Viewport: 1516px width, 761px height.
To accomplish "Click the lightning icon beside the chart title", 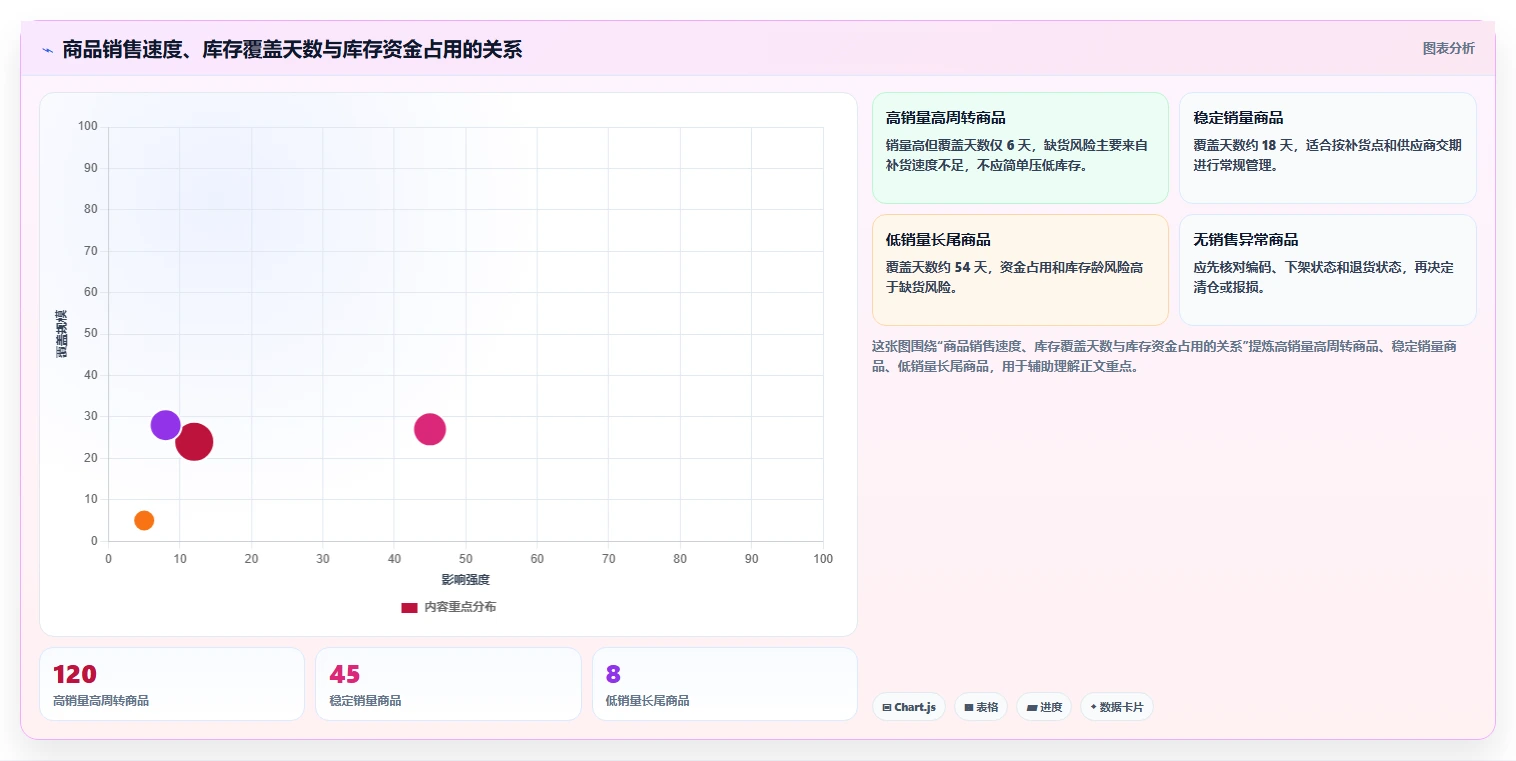I will (x=48, y=50).
